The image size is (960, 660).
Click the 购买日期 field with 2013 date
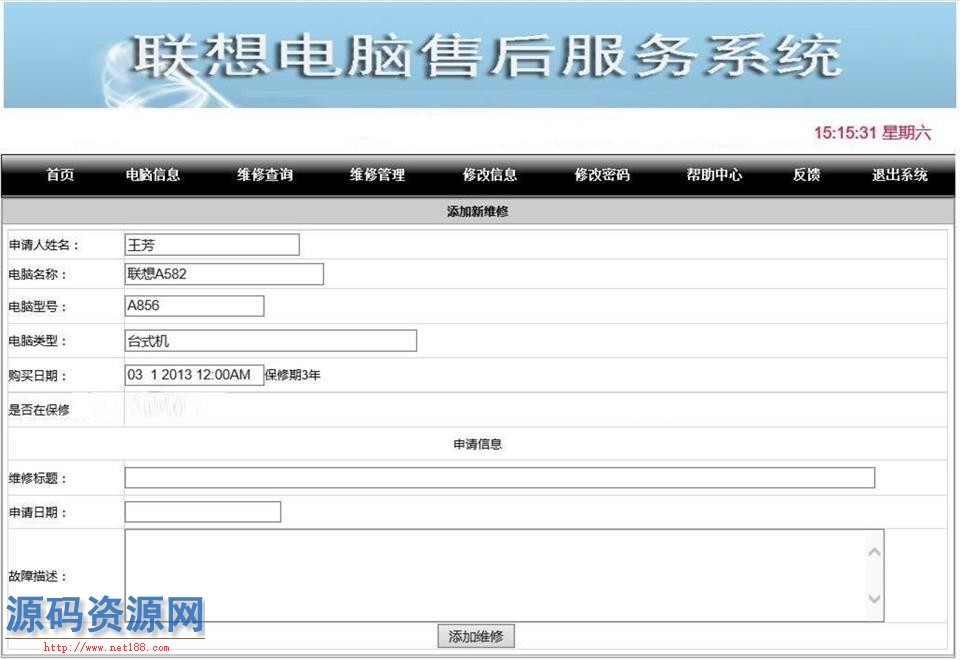194,375
